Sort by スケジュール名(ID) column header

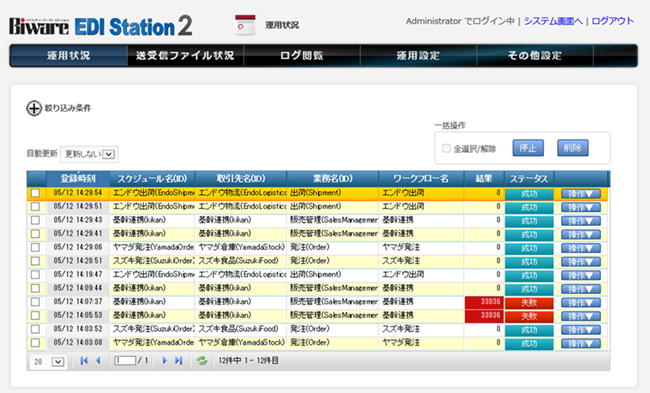[x=152, y=179]
